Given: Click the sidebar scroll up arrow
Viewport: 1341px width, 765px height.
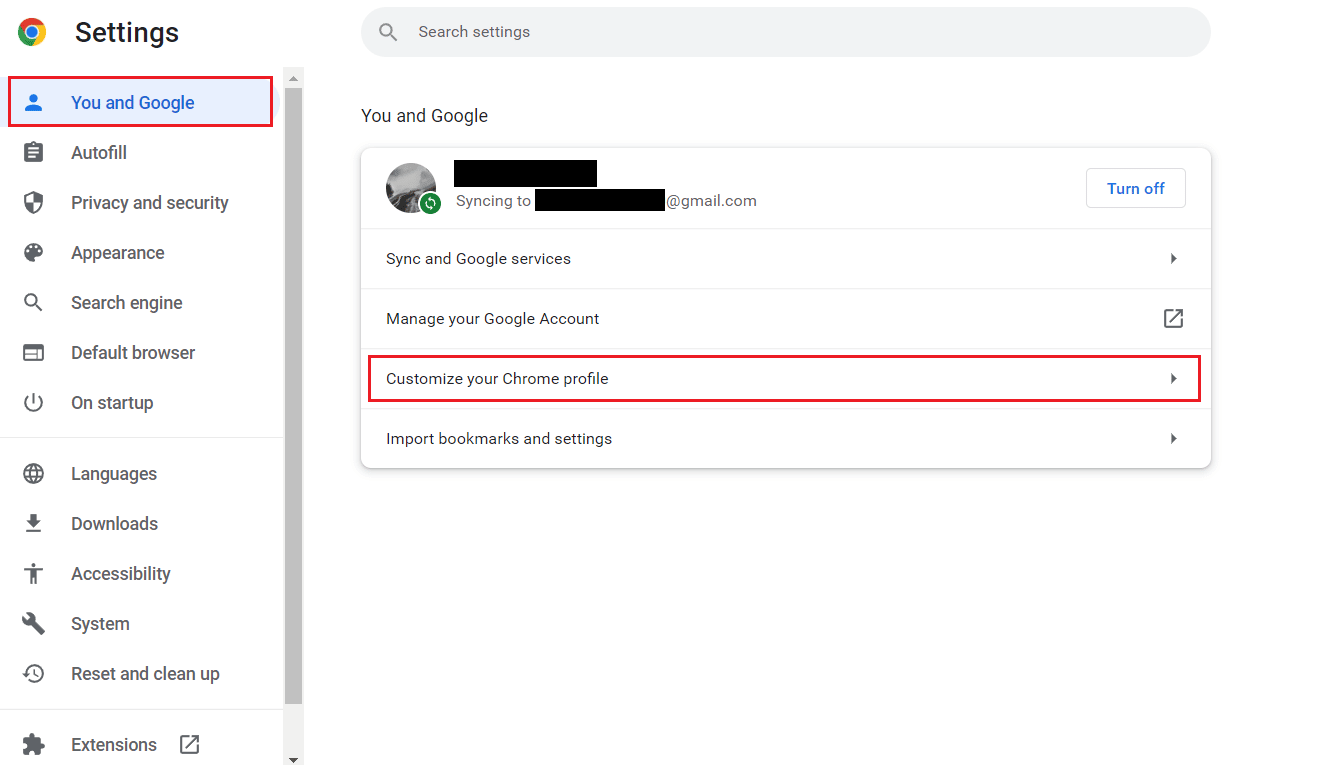Looking at the screenshot, I should (293, 77).
